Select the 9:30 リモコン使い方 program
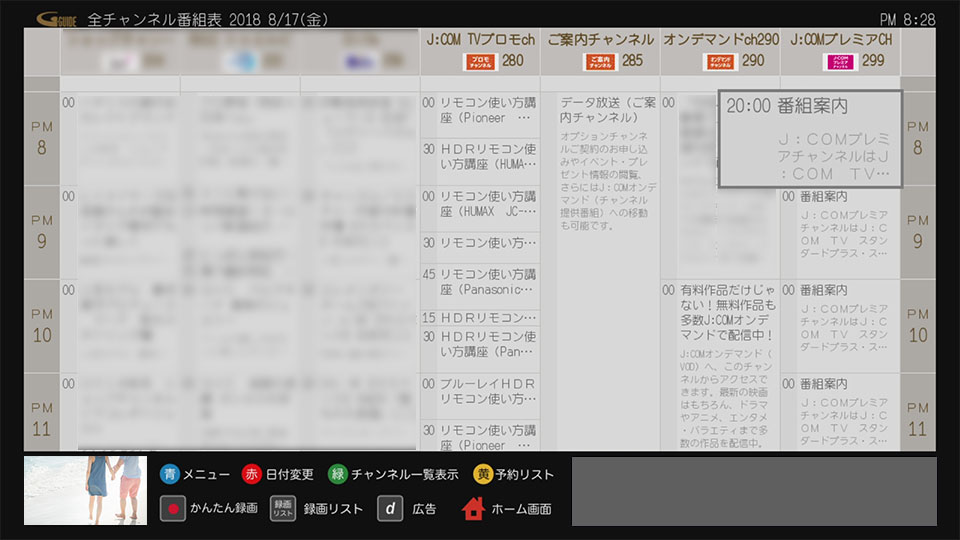Viewport: 960px width, 540px height. point(481,247)
